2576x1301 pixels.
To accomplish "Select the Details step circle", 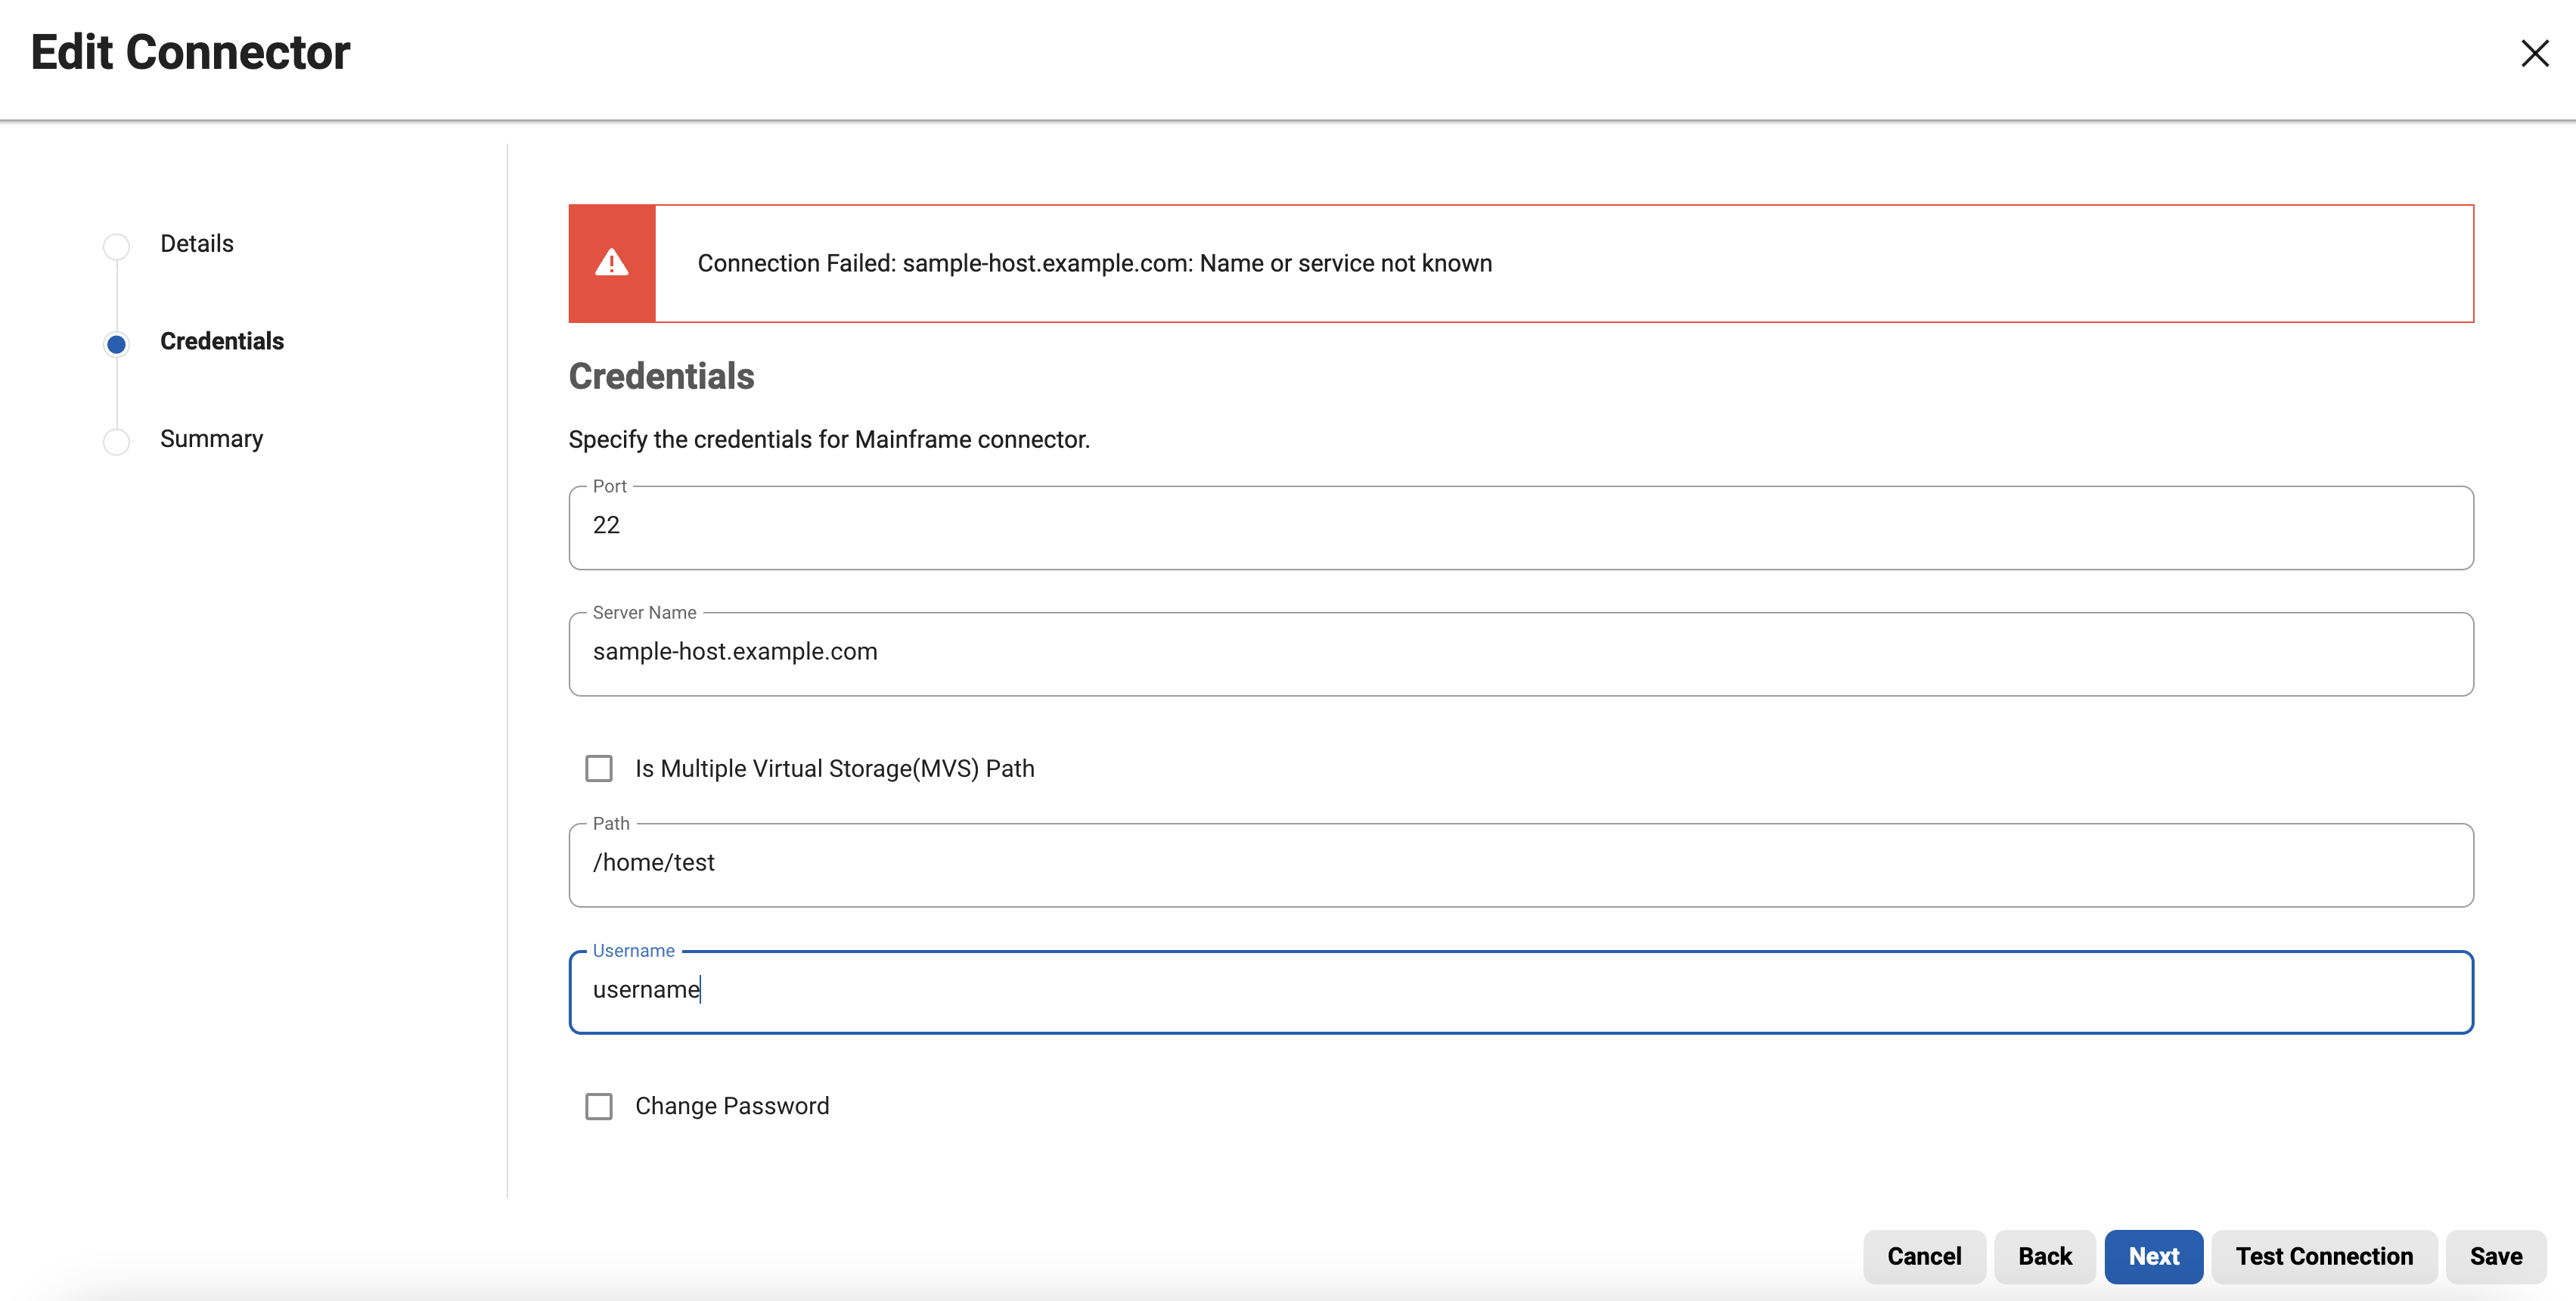I will click(116, 246).
